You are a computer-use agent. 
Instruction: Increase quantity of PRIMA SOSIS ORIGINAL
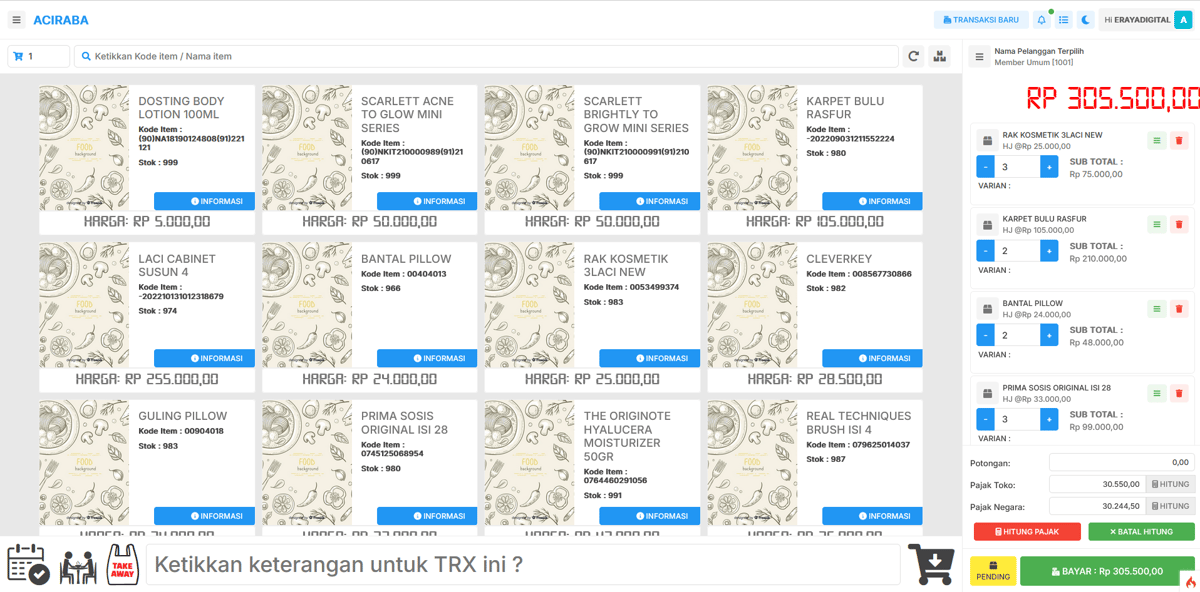tap(1049, 419)
